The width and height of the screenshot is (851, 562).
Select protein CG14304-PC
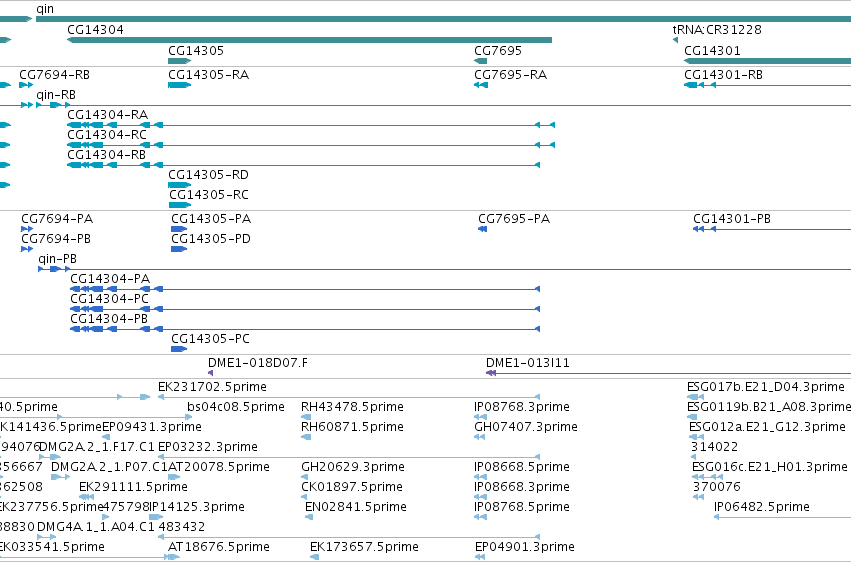point(109,299)
